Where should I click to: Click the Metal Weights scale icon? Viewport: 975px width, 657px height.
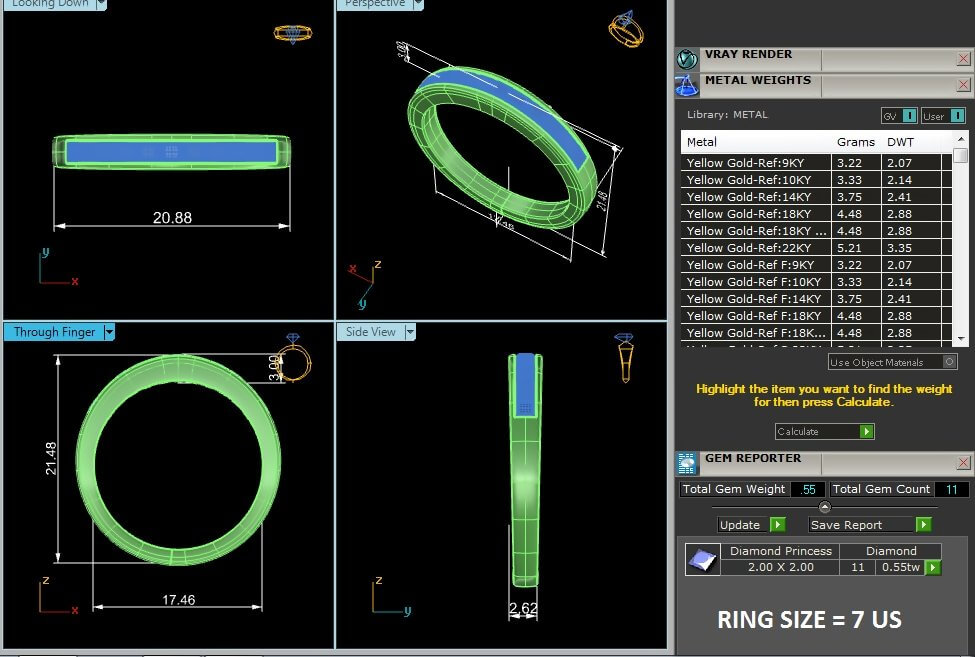click(x=686, y=85)
